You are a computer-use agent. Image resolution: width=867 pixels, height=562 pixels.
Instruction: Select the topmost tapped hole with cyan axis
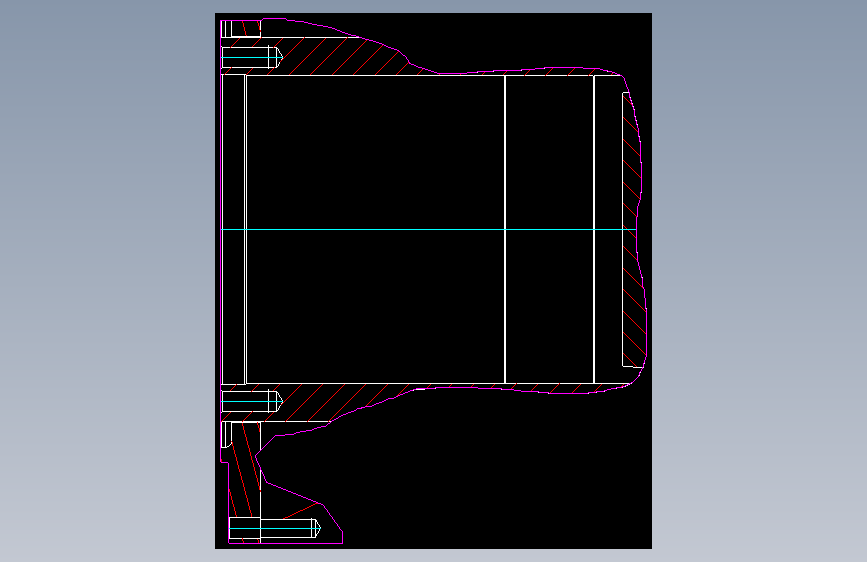252,58
